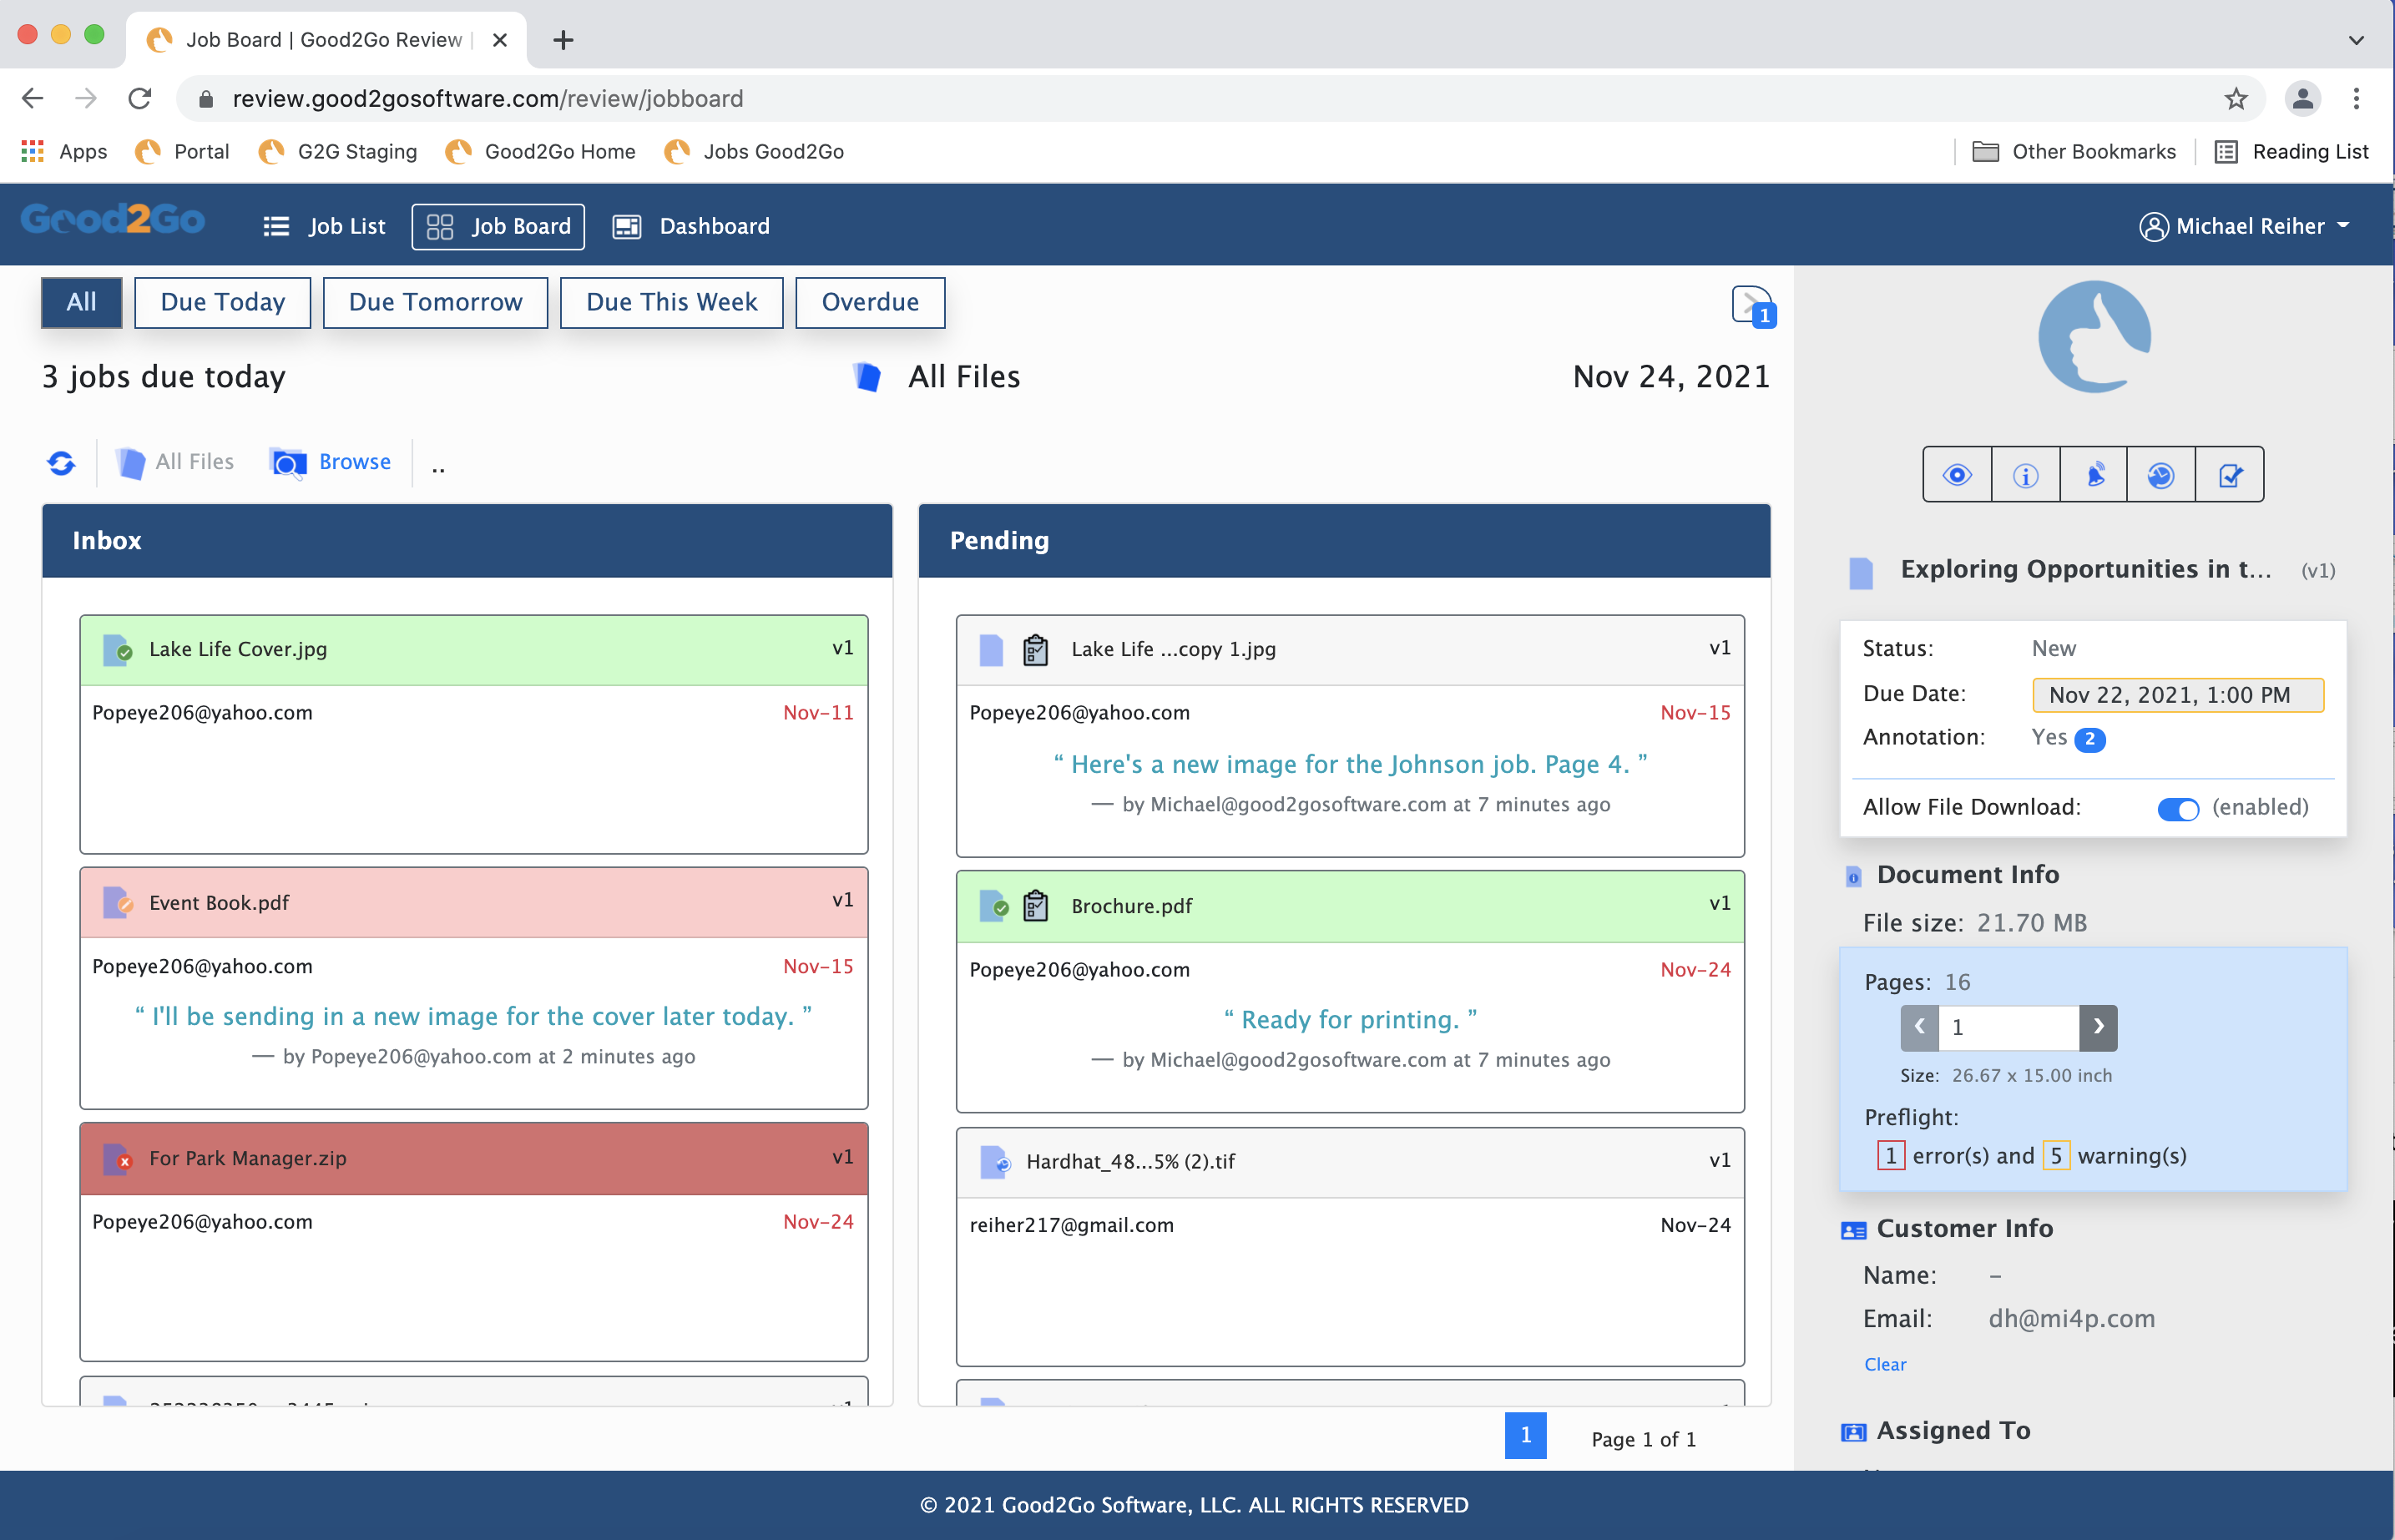
Task: Click the error count box showing 1
Action: (x=1890, y=1157)
